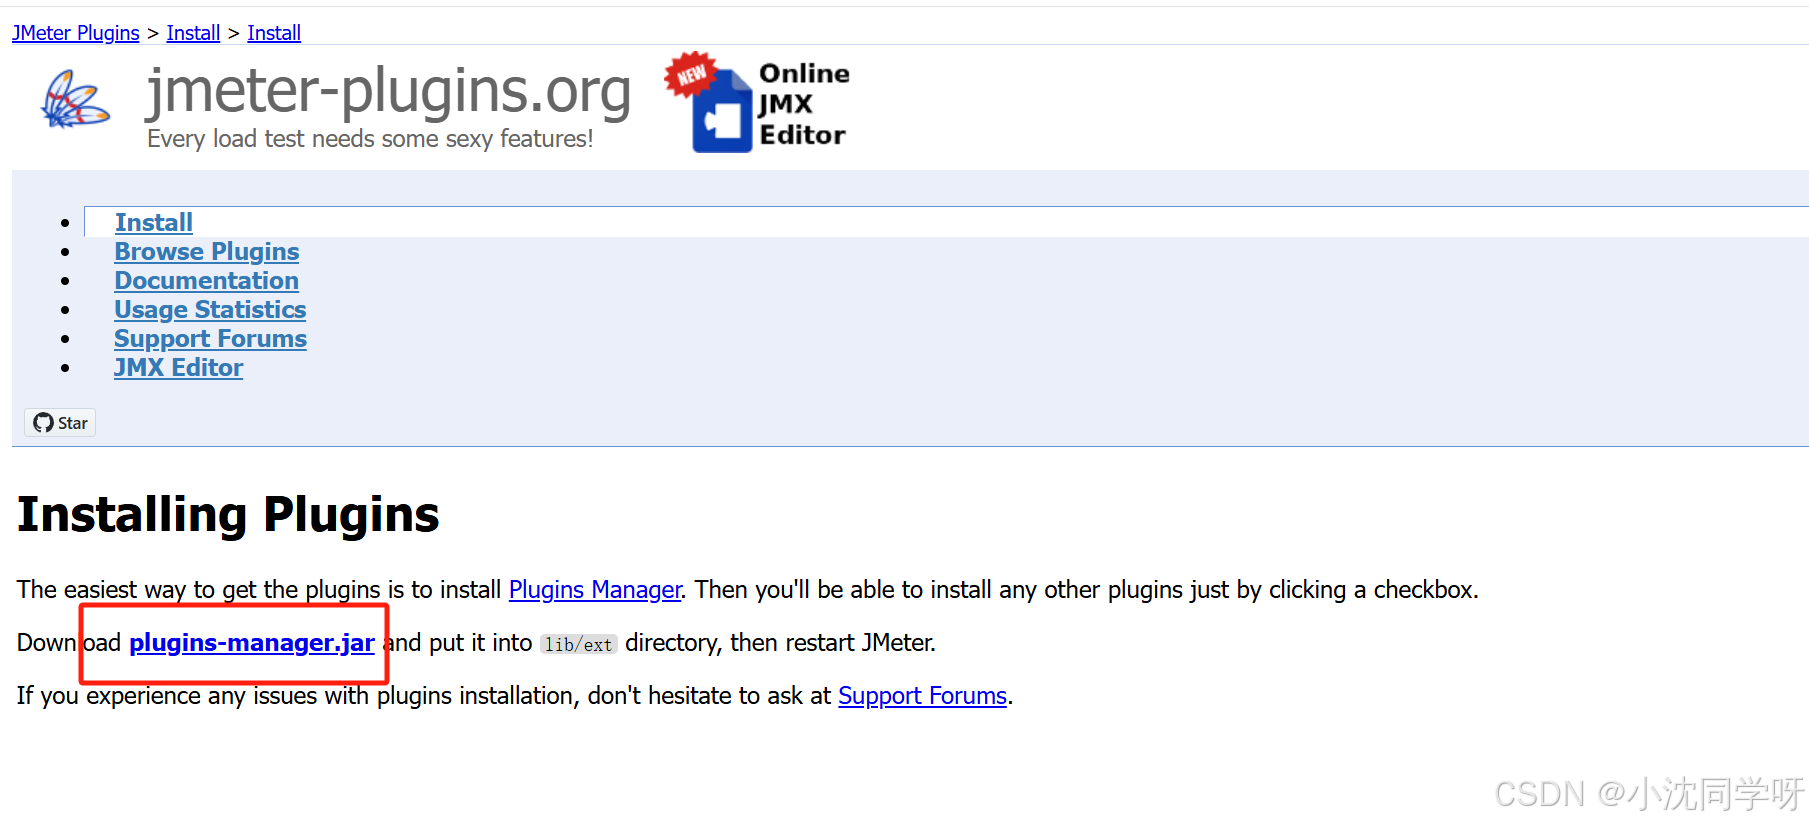Open Browse Plugins in the navigation menu
The width and height of the screenshot is (1809, 826).
tap(207, 251)
